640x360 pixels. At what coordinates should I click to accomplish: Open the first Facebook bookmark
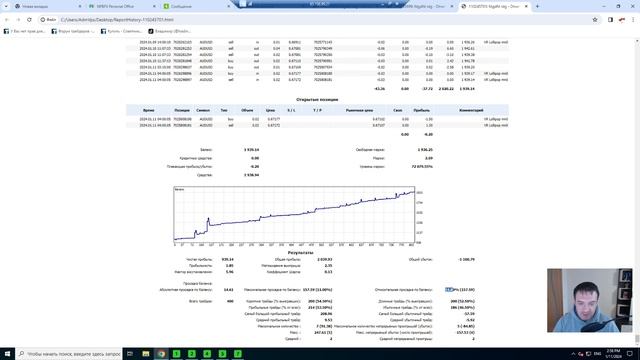click(x=24, y=31)
